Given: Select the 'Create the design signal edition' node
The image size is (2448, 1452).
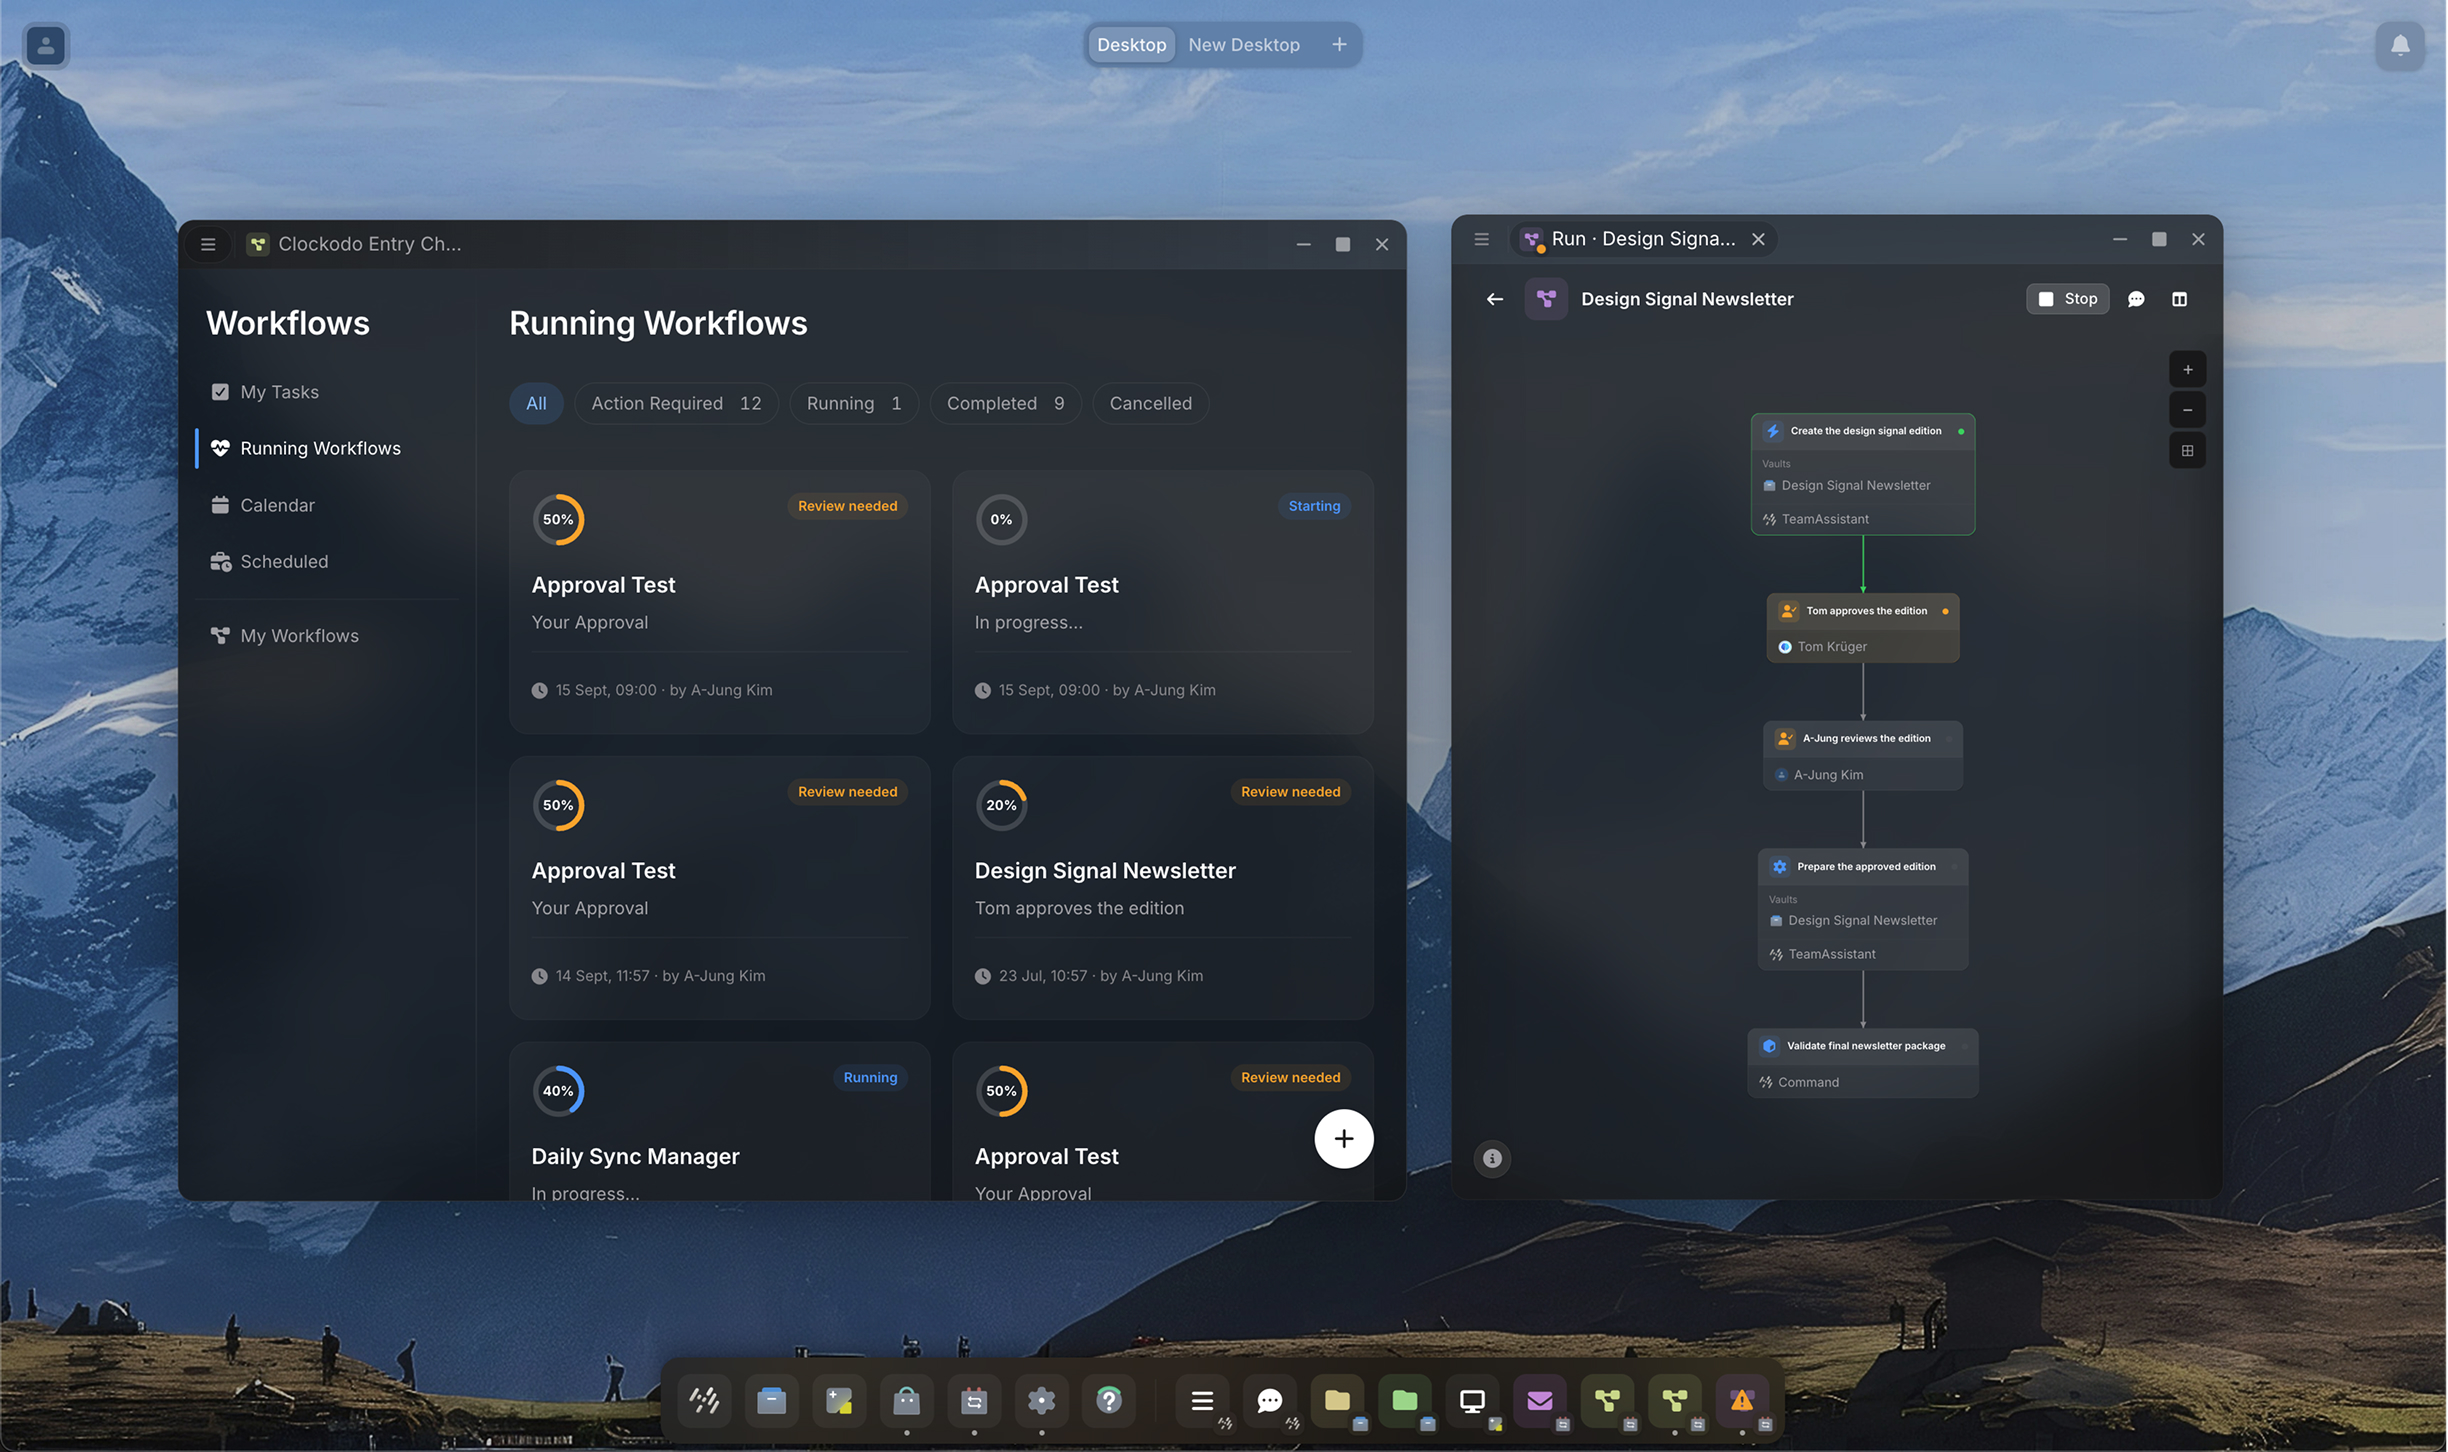Looking at the screenshot, I should 1862,474.
